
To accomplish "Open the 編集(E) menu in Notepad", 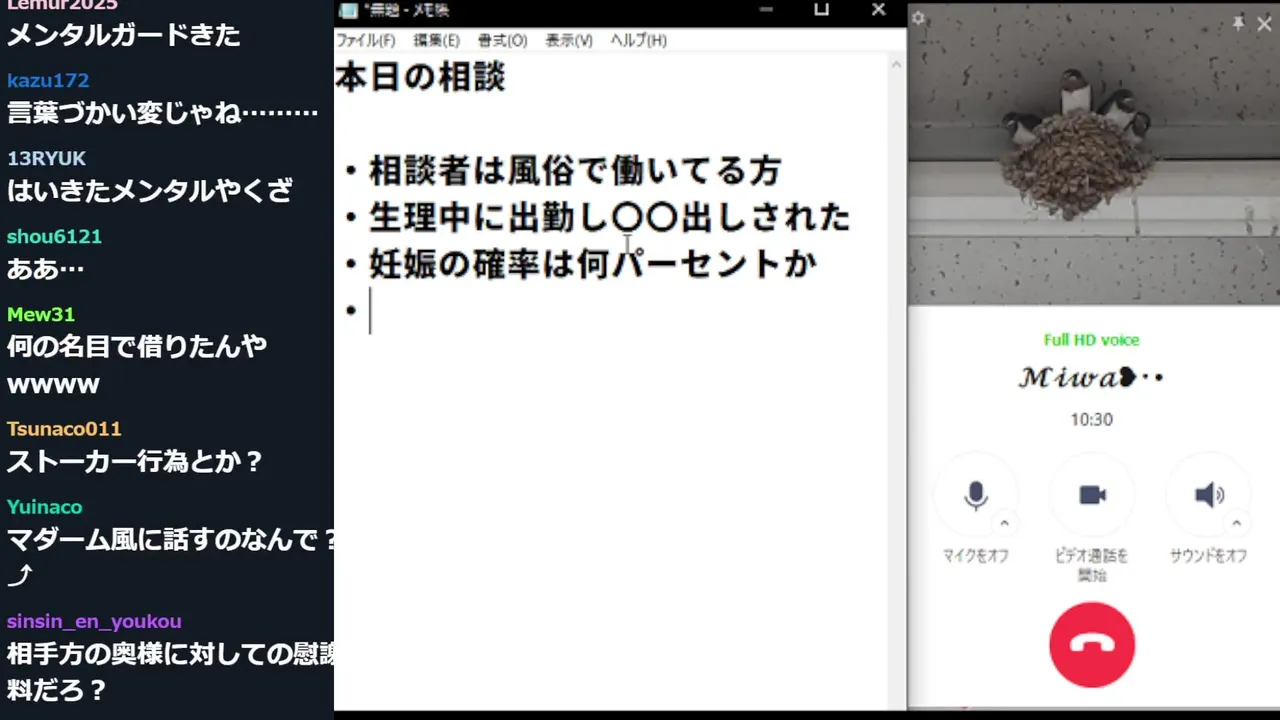I will (x=436, y=40).
